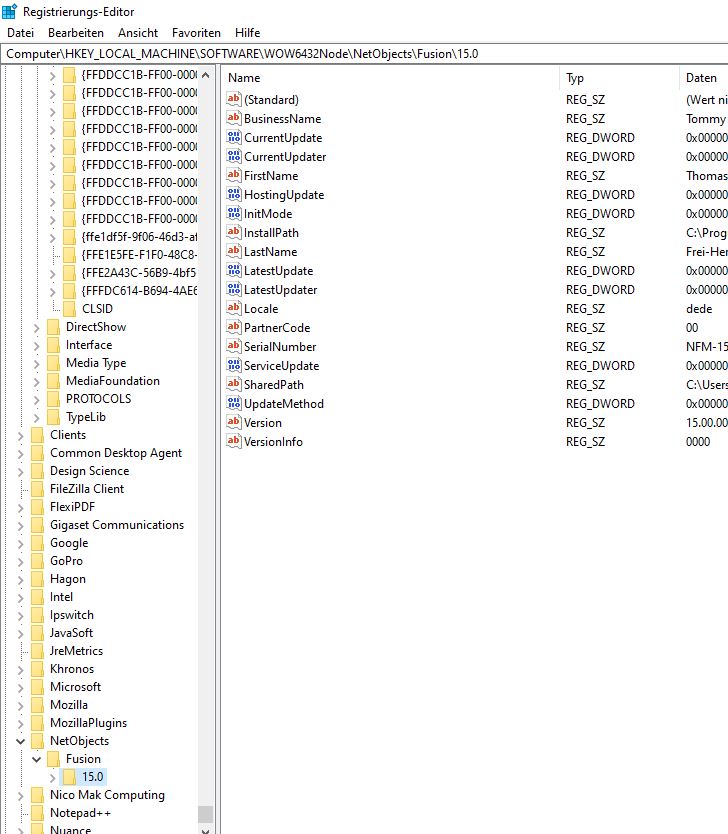Click the InstallPath string value icon
The height and width of the screenshot is (834, 728).
(234, 233)
